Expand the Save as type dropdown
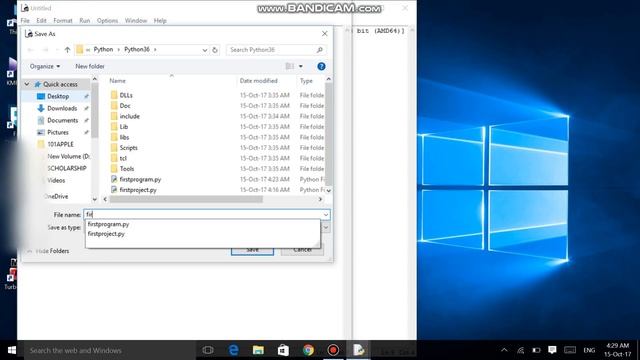 pyautogui.click(x=326, y=227)
